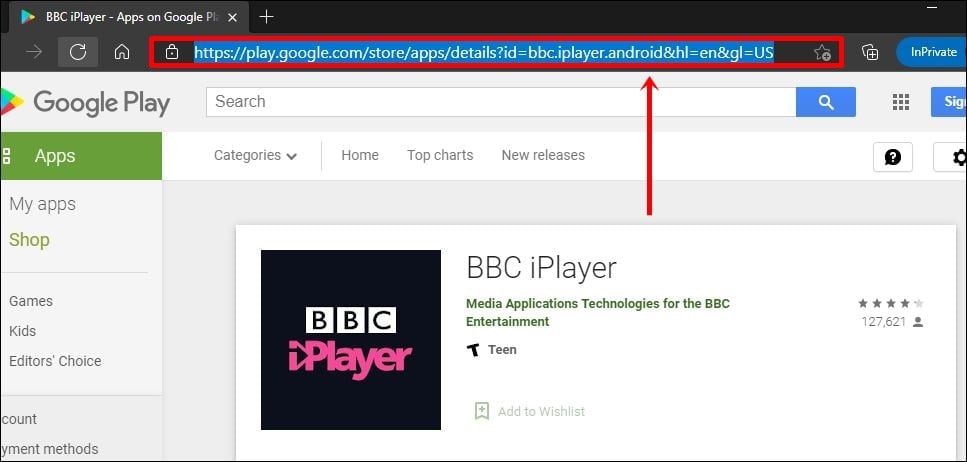Open the Collections icon in toolbar
Viewport: 967px width, 462px height.
tap(870, 52)
